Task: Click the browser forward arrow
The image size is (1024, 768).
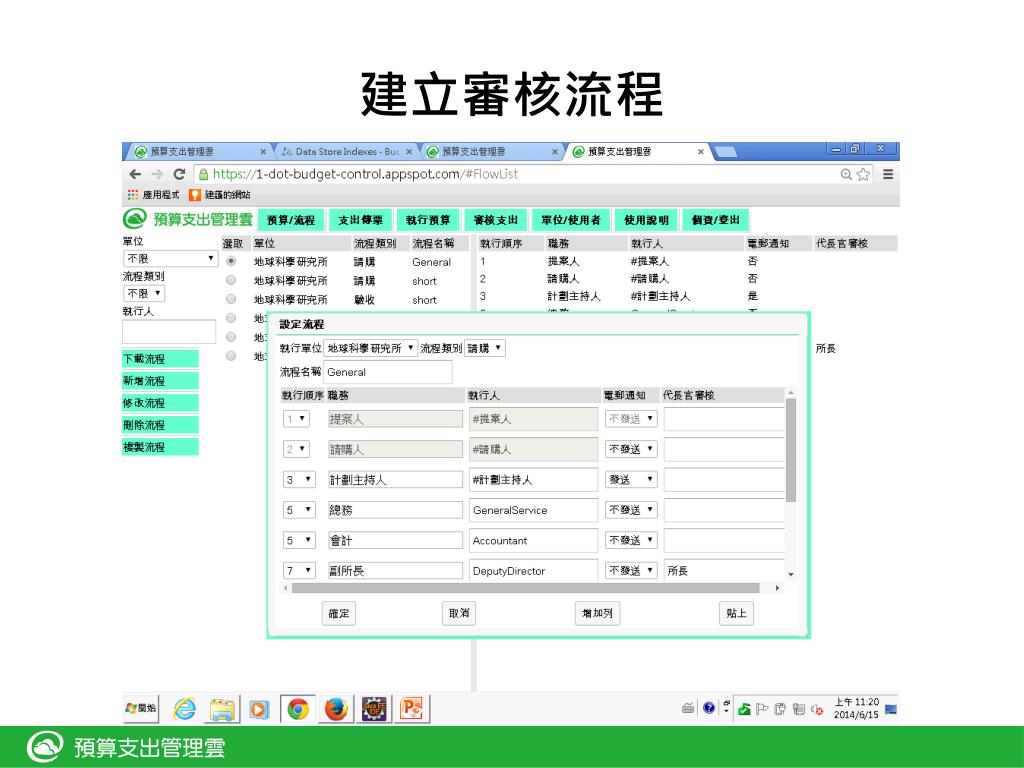Action: [x=157, y=174]
